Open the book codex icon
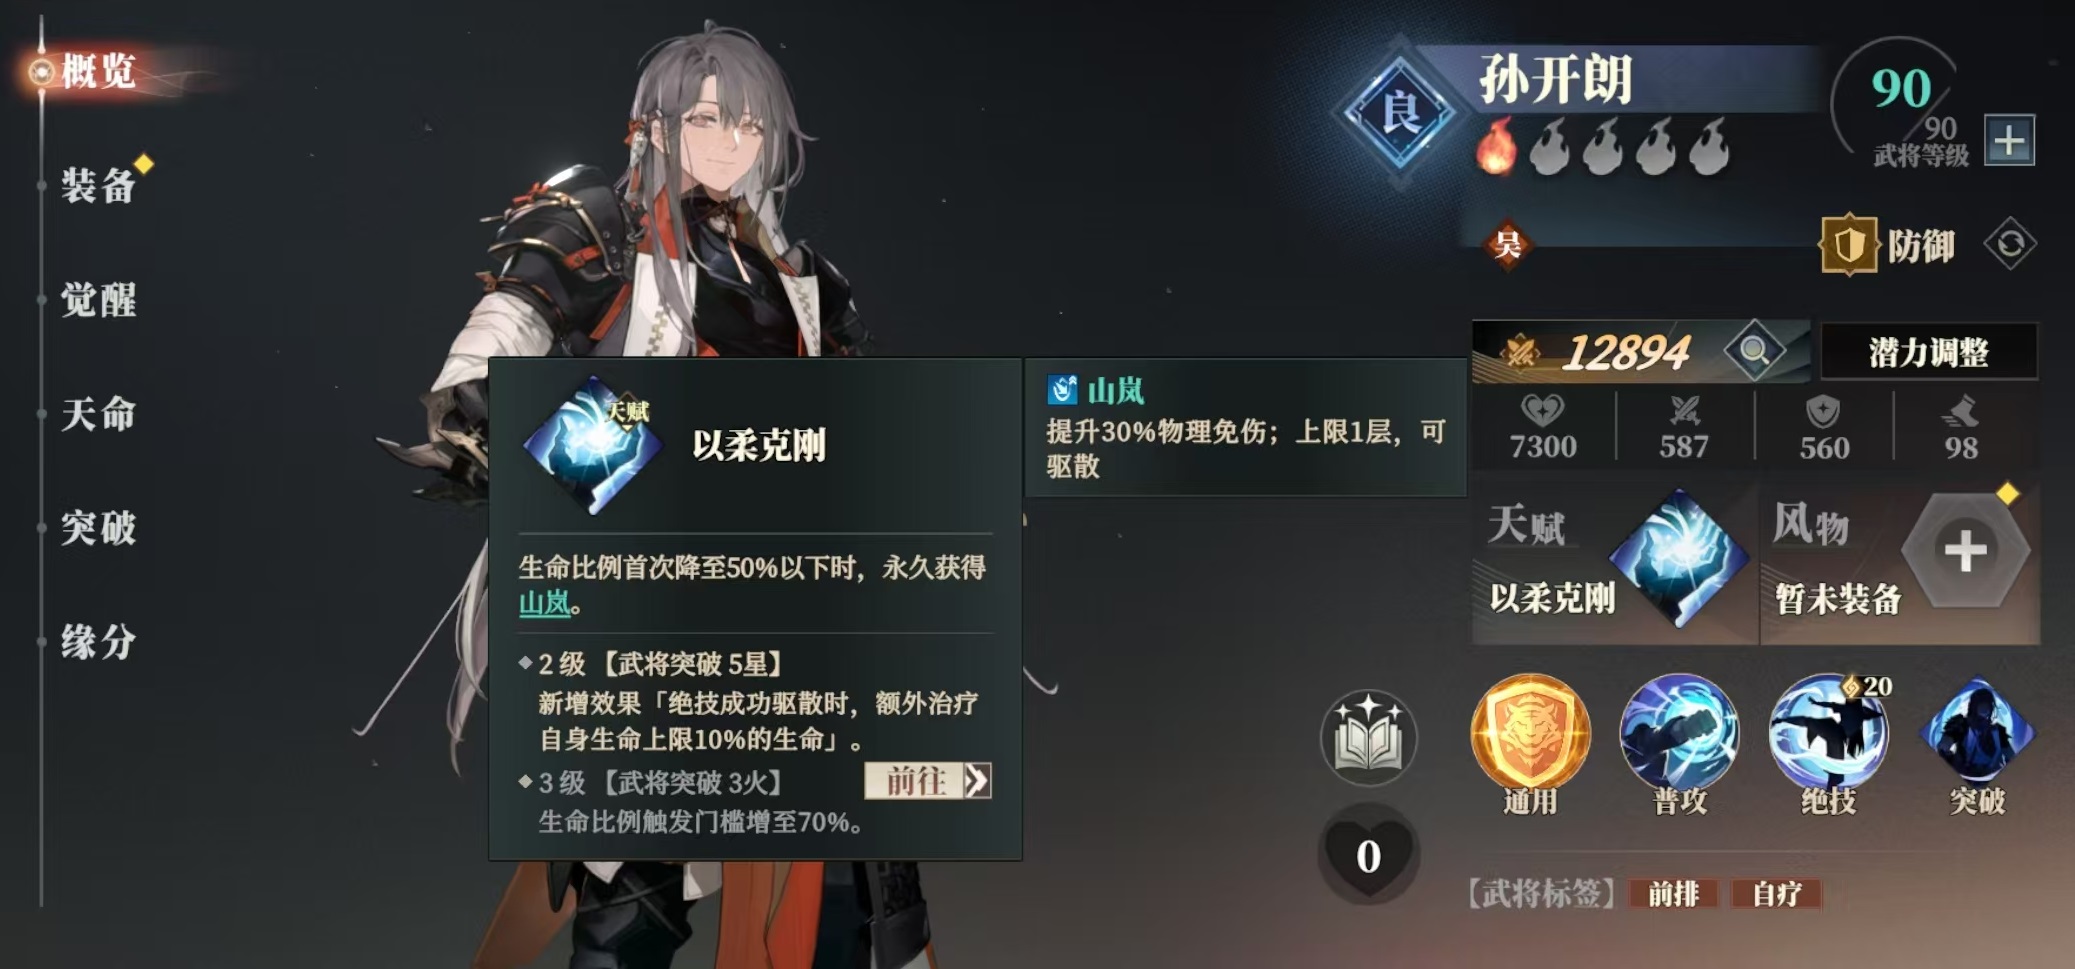Image resolution: width=2075 pixels, height=969 pixels. tap(1368, 740)
